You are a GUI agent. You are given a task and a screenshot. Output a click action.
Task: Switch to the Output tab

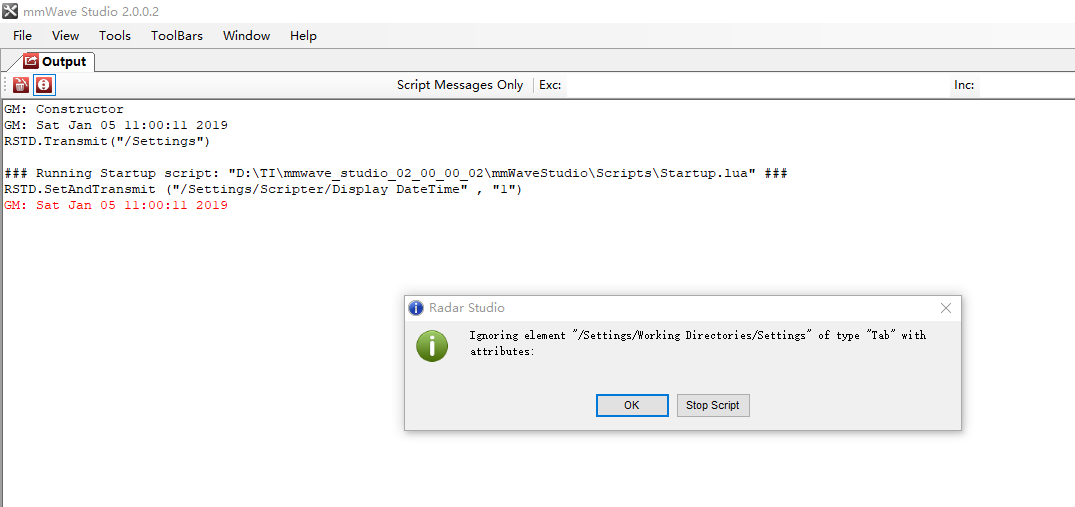pyautogui.click(x=56, y=62)
